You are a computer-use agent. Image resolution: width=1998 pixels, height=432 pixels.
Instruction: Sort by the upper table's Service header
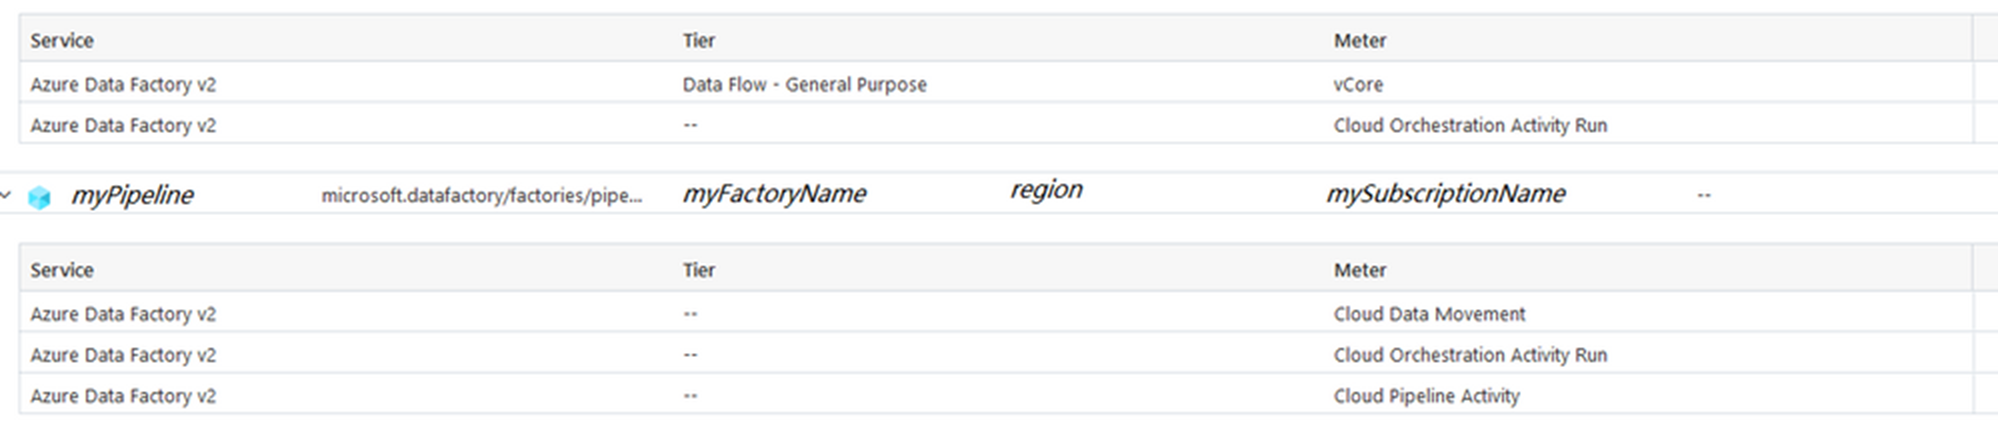pyautogui.click(x=62, y=40)
